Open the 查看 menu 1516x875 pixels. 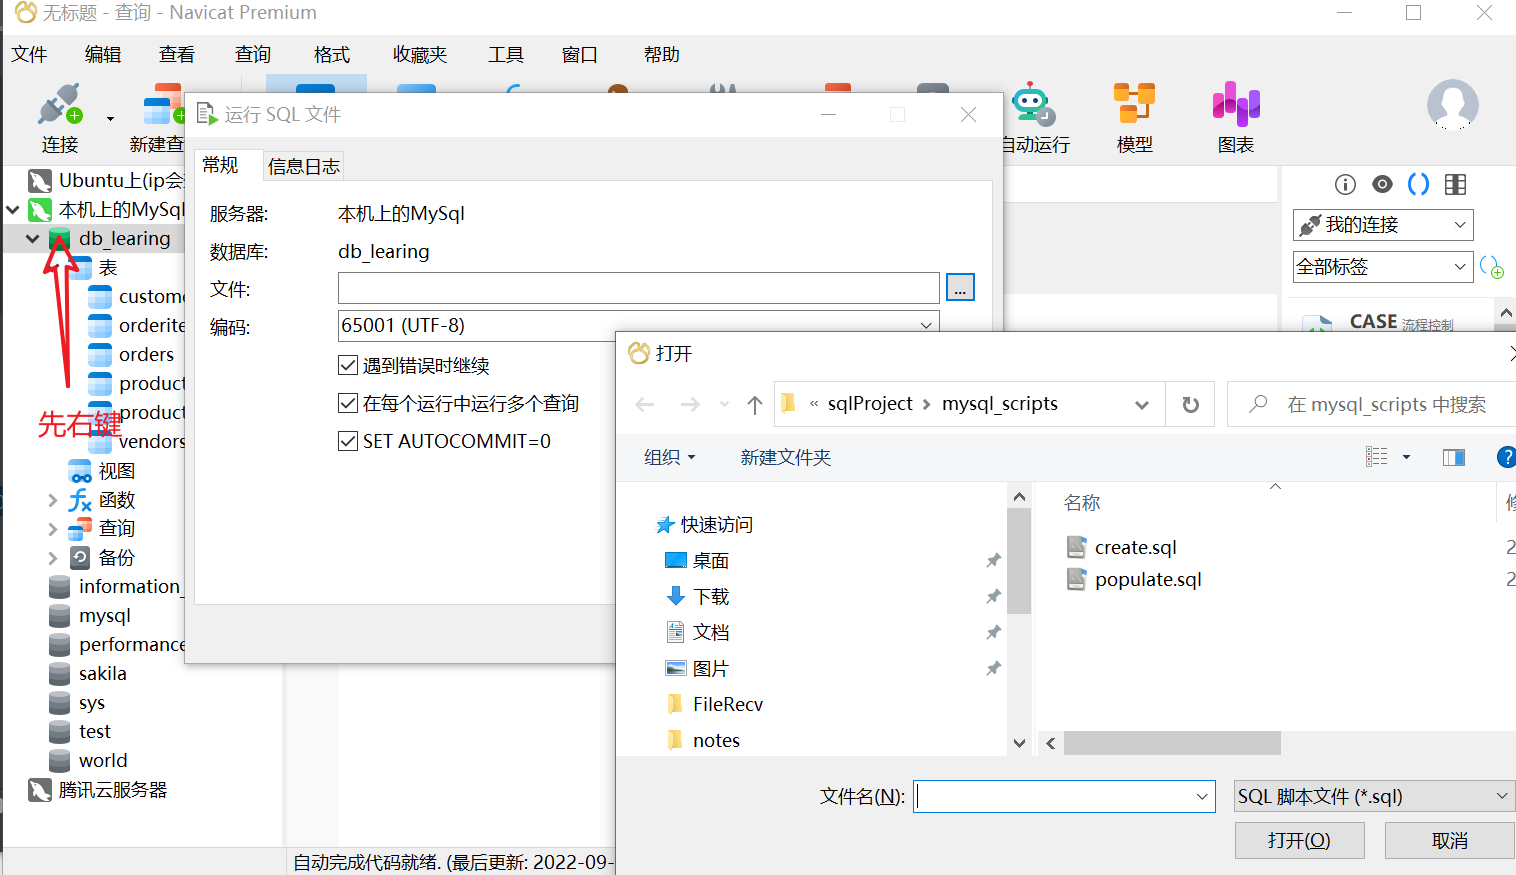[177, 54]
